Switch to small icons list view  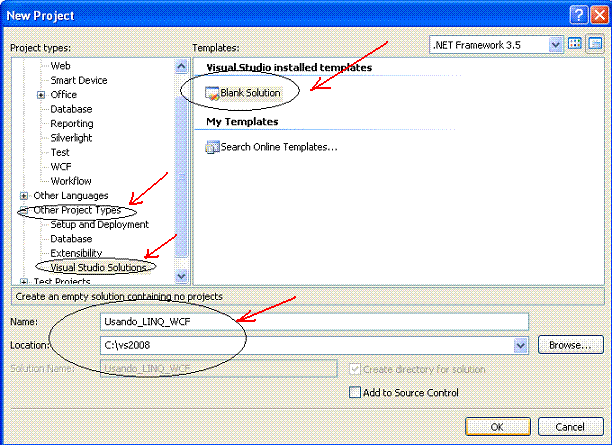(593, 45)
